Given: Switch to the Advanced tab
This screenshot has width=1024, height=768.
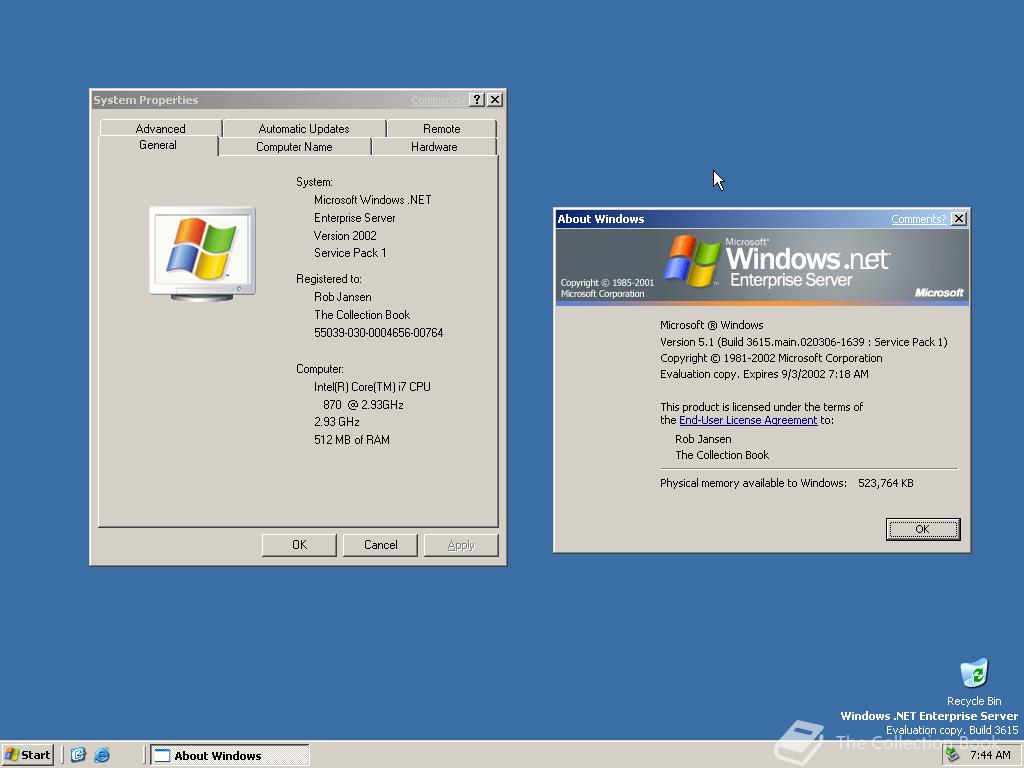Looking at the screenshot, I should click(x=161, y=128).
